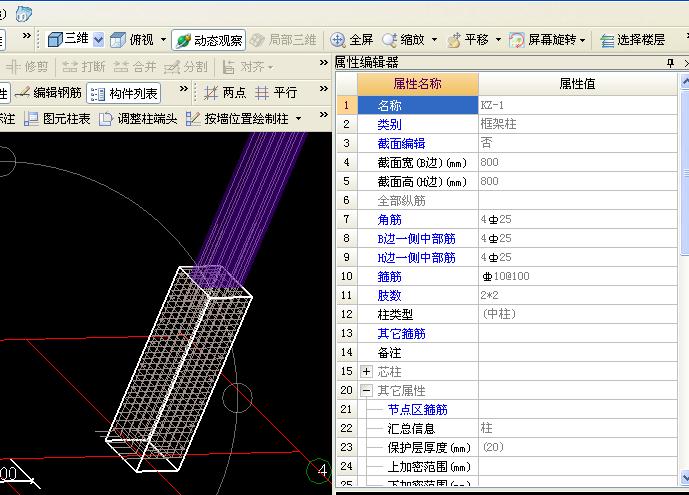Viewport: 689px width, 495px height.
Task: Click the B边一侧中部筋 property link
Action: pyautogui.click(x=416, y=238)
